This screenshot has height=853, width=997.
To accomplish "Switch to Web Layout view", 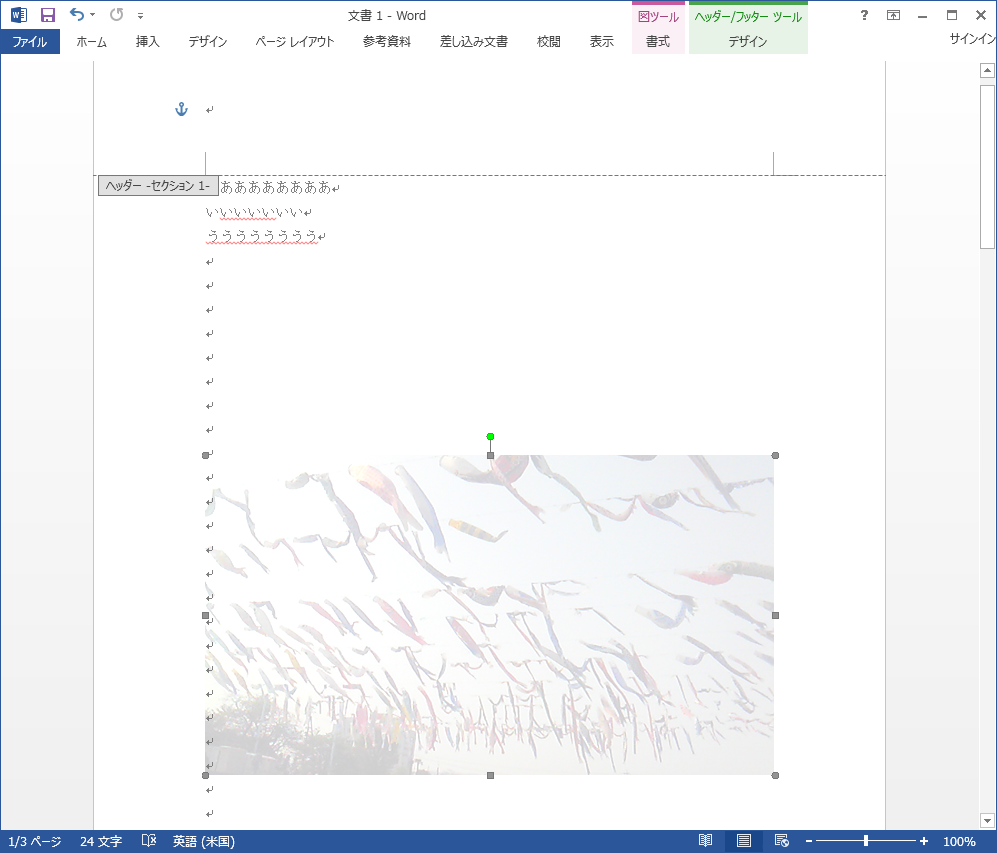I will point(782,841).
